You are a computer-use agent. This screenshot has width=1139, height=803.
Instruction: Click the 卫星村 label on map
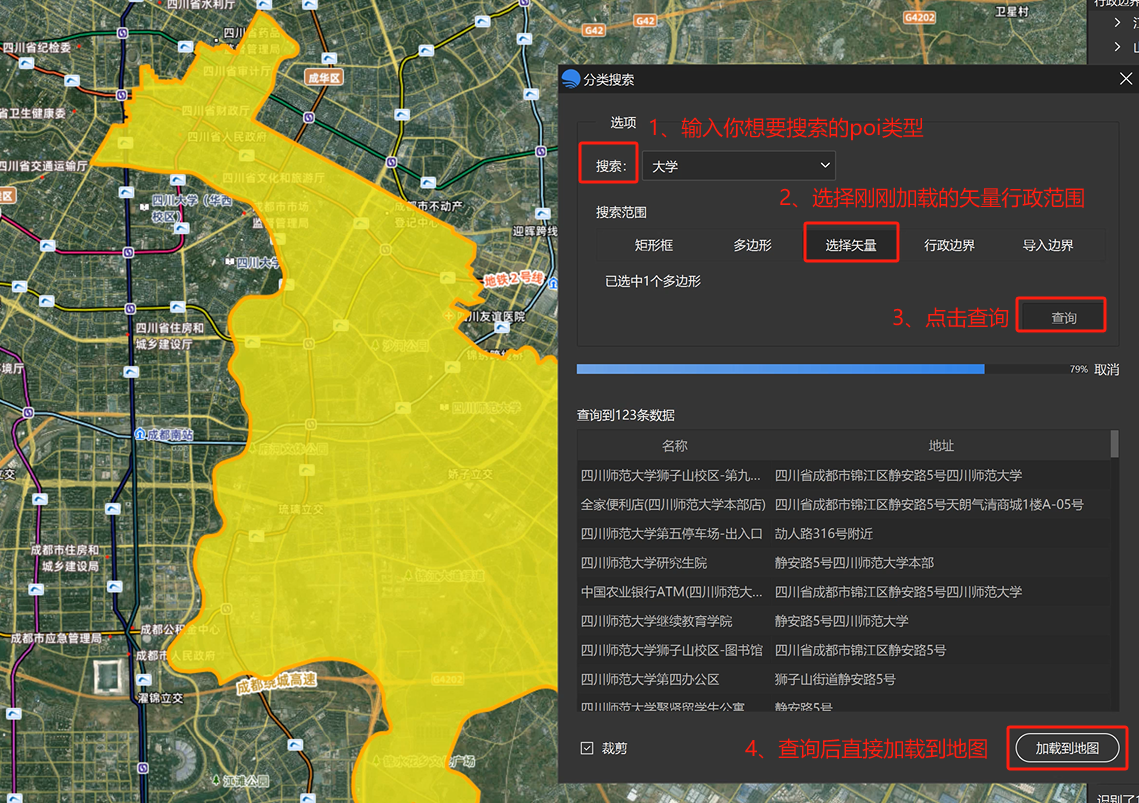1012,12
